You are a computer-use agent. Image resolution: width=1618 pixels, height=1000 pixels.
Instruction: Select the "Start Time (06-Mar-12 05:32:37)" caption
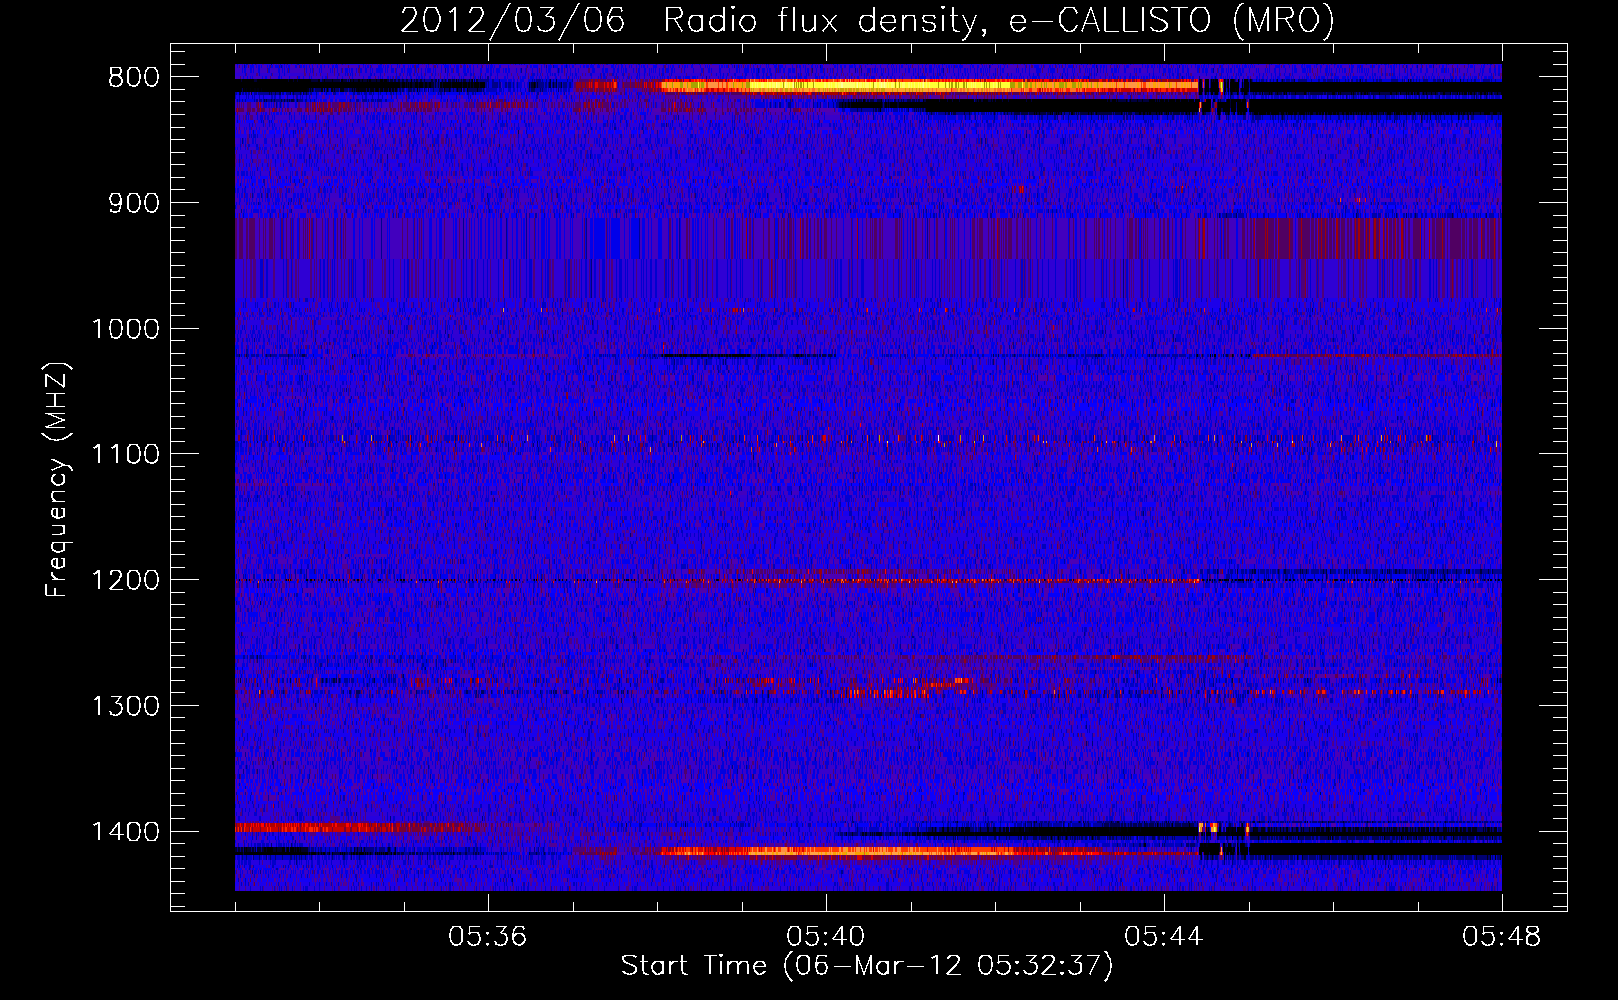tap(867, 966)
